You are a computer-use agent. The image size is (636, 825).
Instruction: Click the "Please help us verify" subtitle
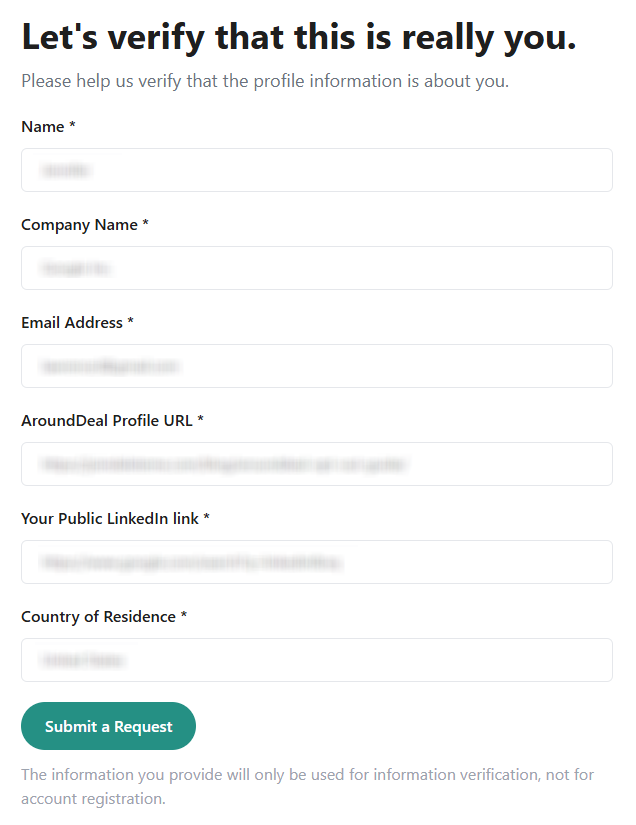(265, 81)
